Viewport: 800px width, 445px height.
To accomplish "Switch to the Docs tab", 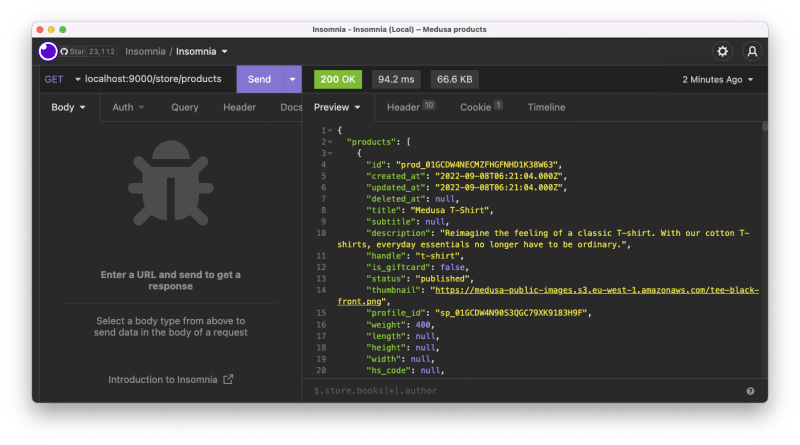I will [291, 107].
